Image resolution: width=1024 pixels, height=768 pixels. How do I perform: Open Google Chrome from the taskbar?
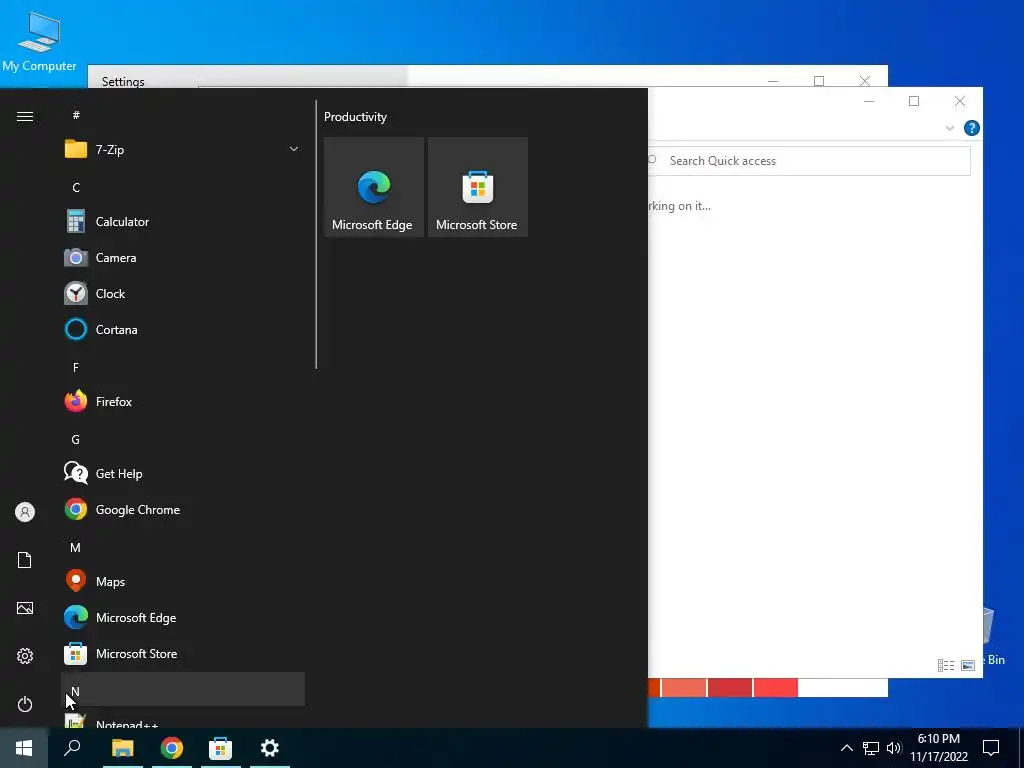click(x=172, y=748)
